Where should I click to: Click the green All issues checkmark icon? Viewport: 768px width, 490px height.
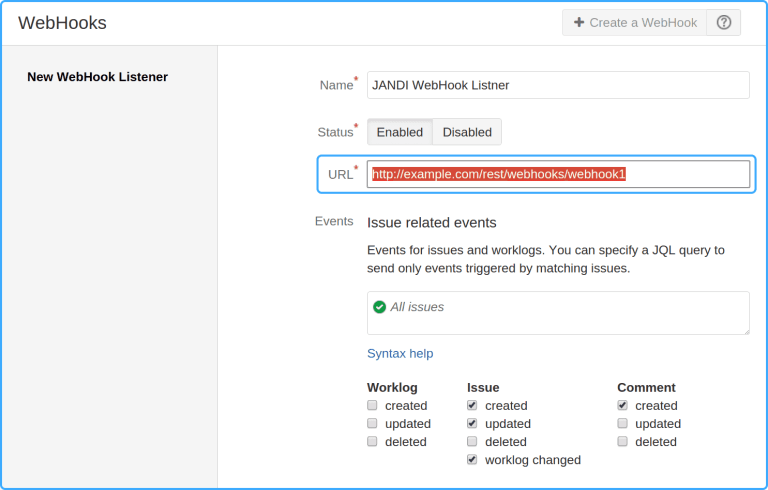379,307
